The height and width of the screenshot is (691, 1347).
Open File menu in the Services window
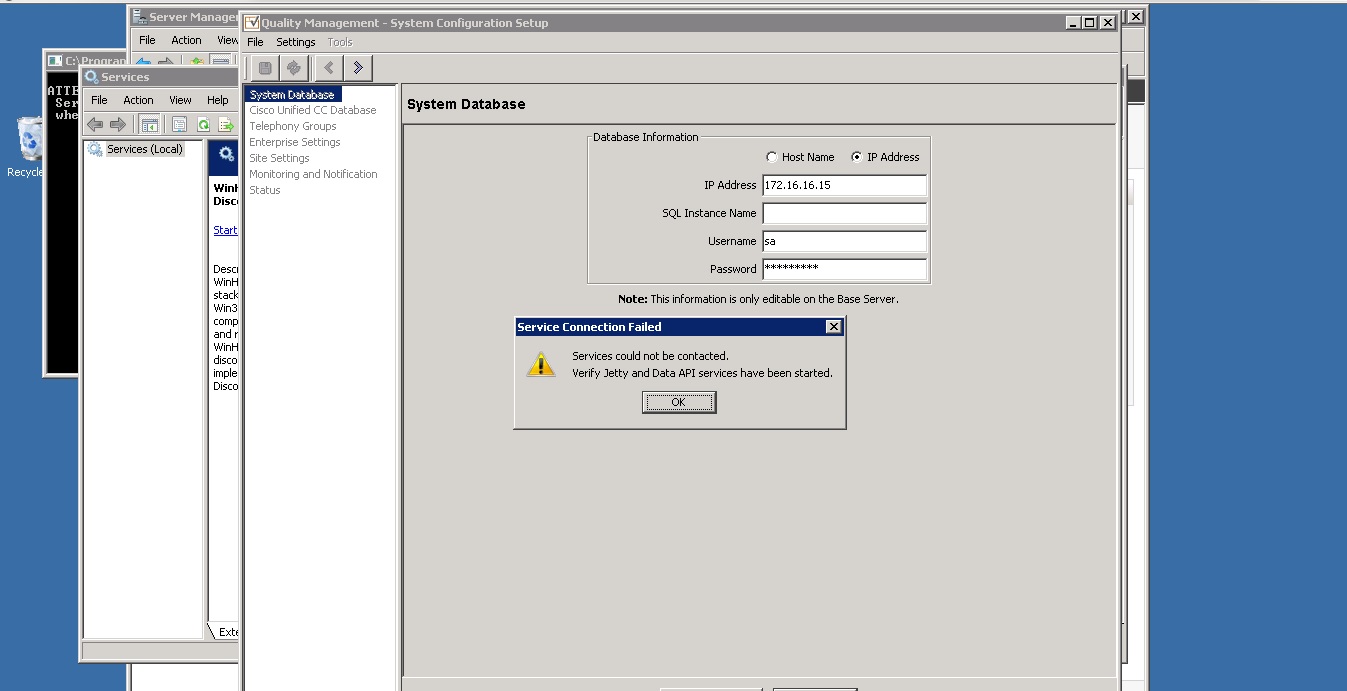point(99,100)
